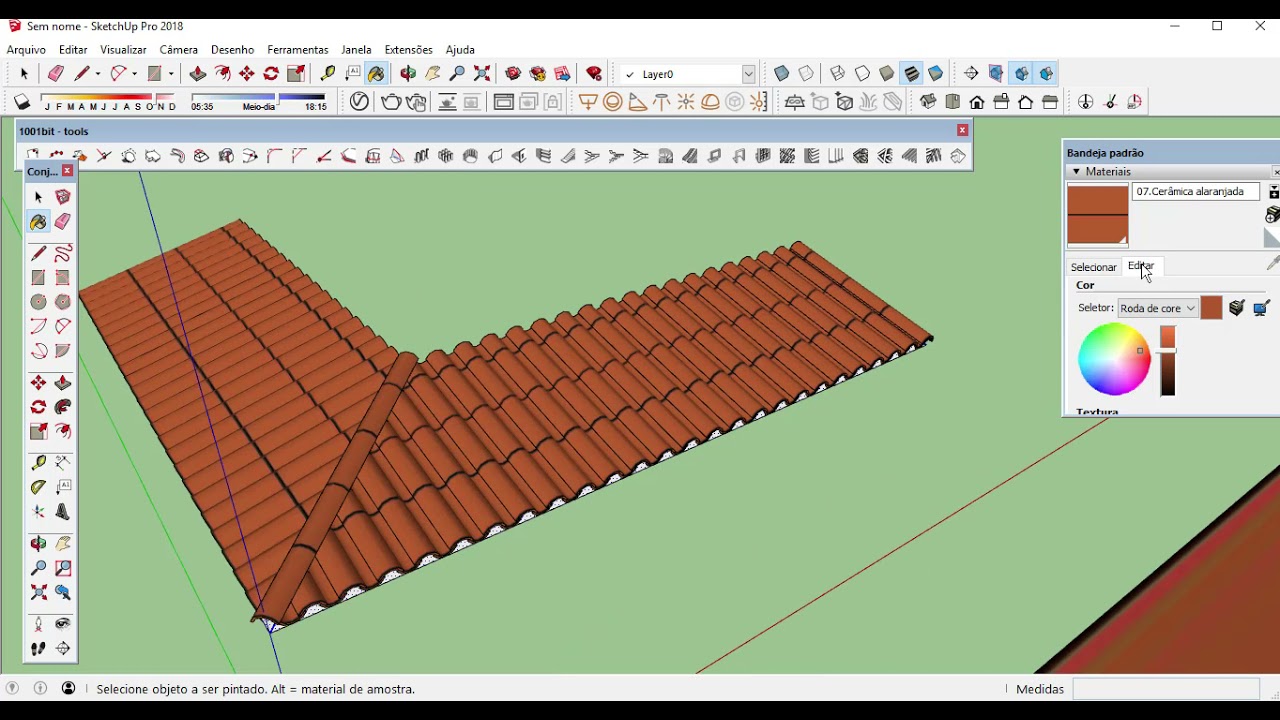Open the Layer0 layer dropdown

tap(748, 74)
